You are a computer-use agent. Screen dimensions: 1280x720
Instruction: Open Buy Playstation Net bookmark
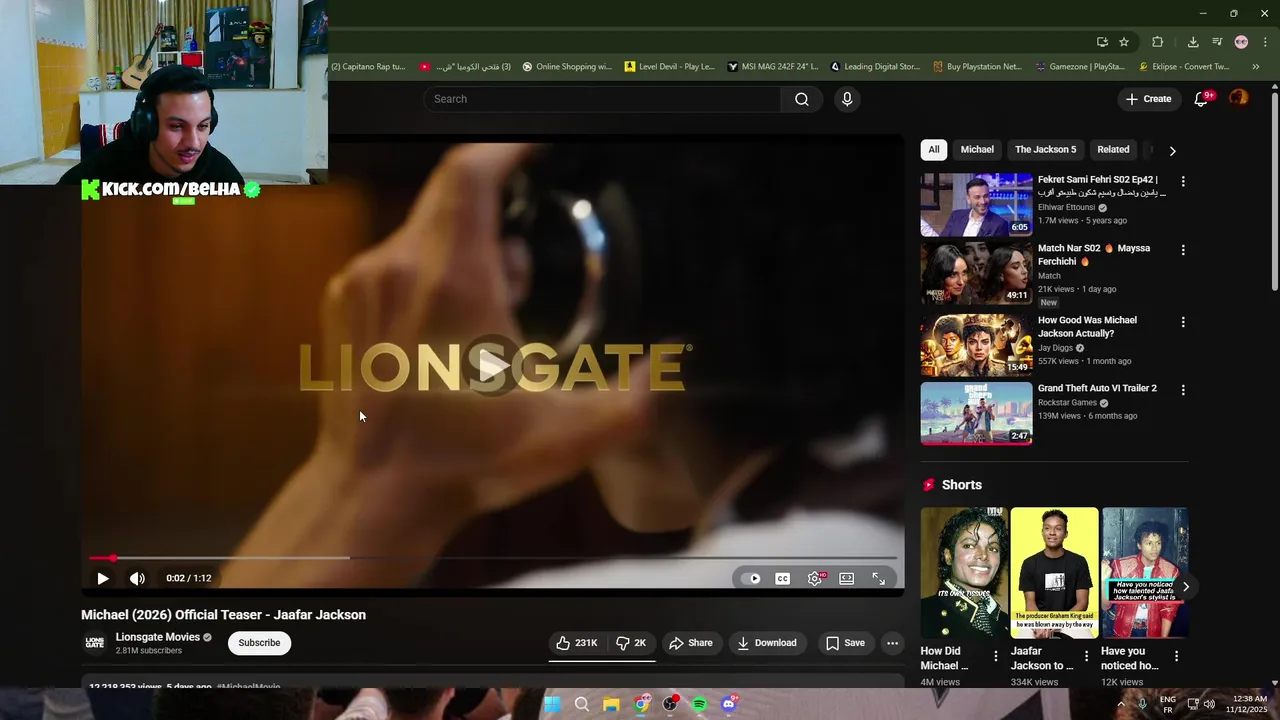pos(977,67)
